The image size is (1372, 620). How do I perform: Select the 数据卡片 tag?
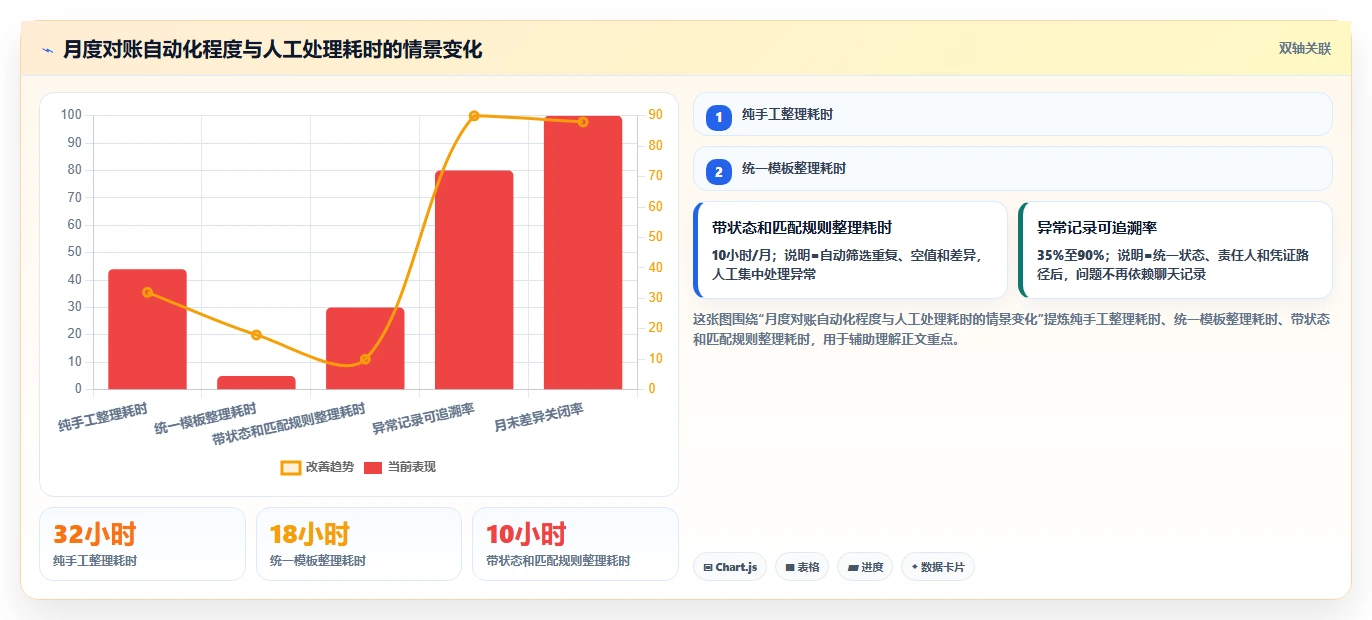937,567
